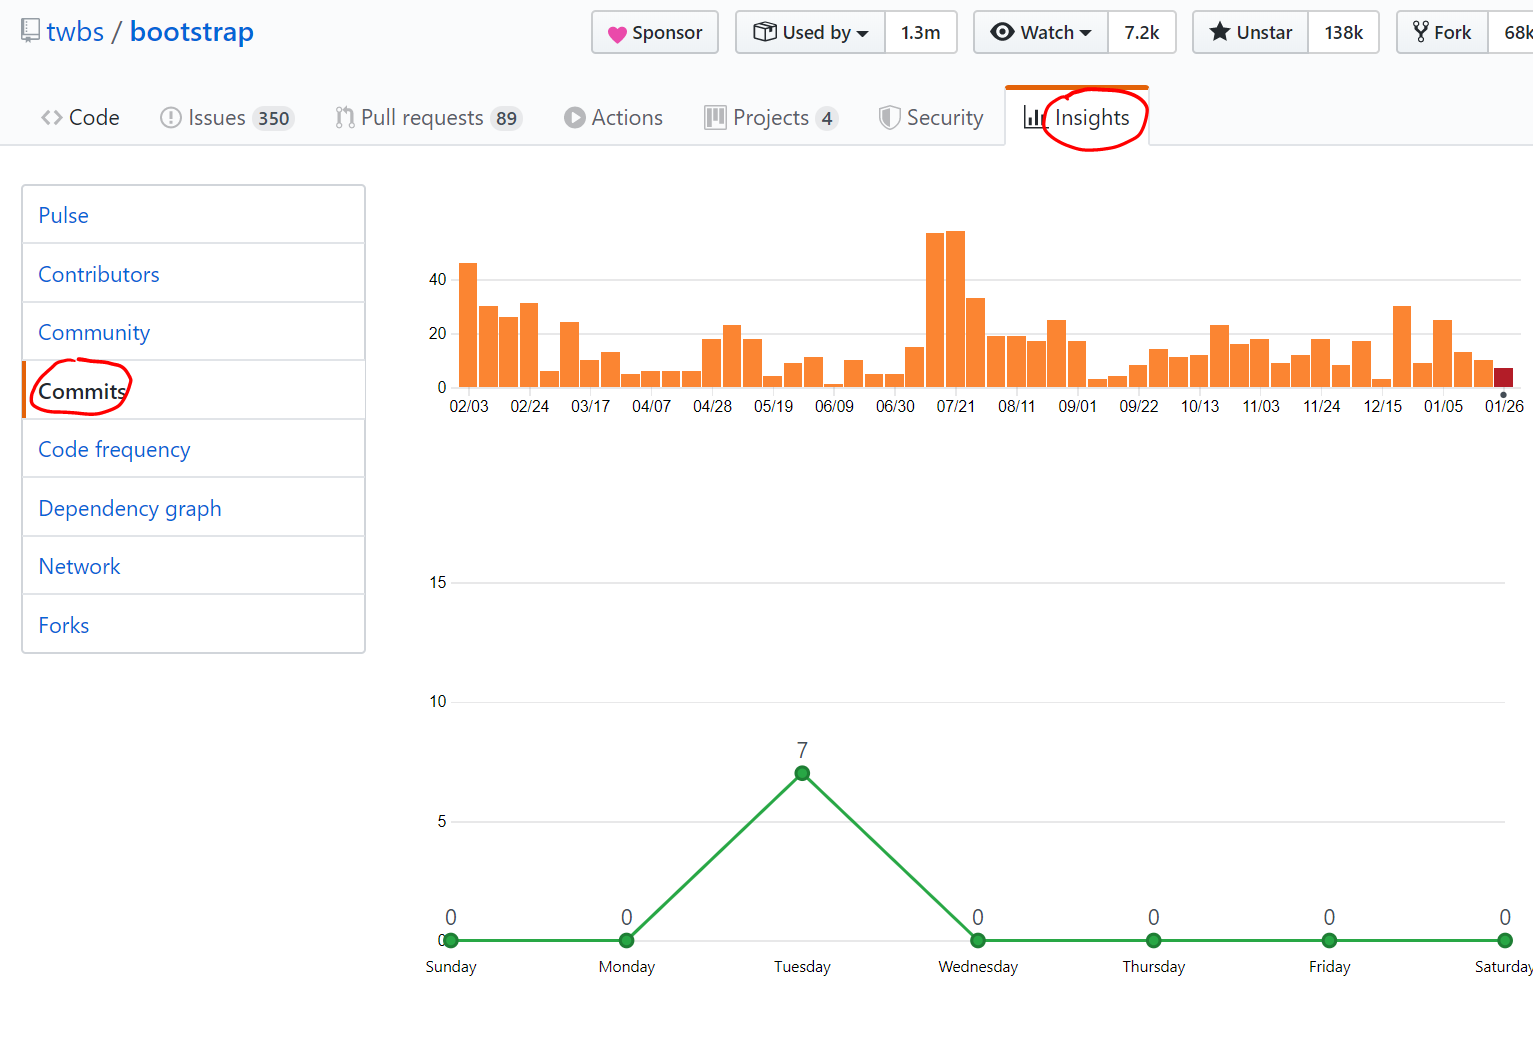The width and height of the screenshot is (1533, 1054).
Task: Click the Sunday data point on the line chart
Action: tap(451, 940)
